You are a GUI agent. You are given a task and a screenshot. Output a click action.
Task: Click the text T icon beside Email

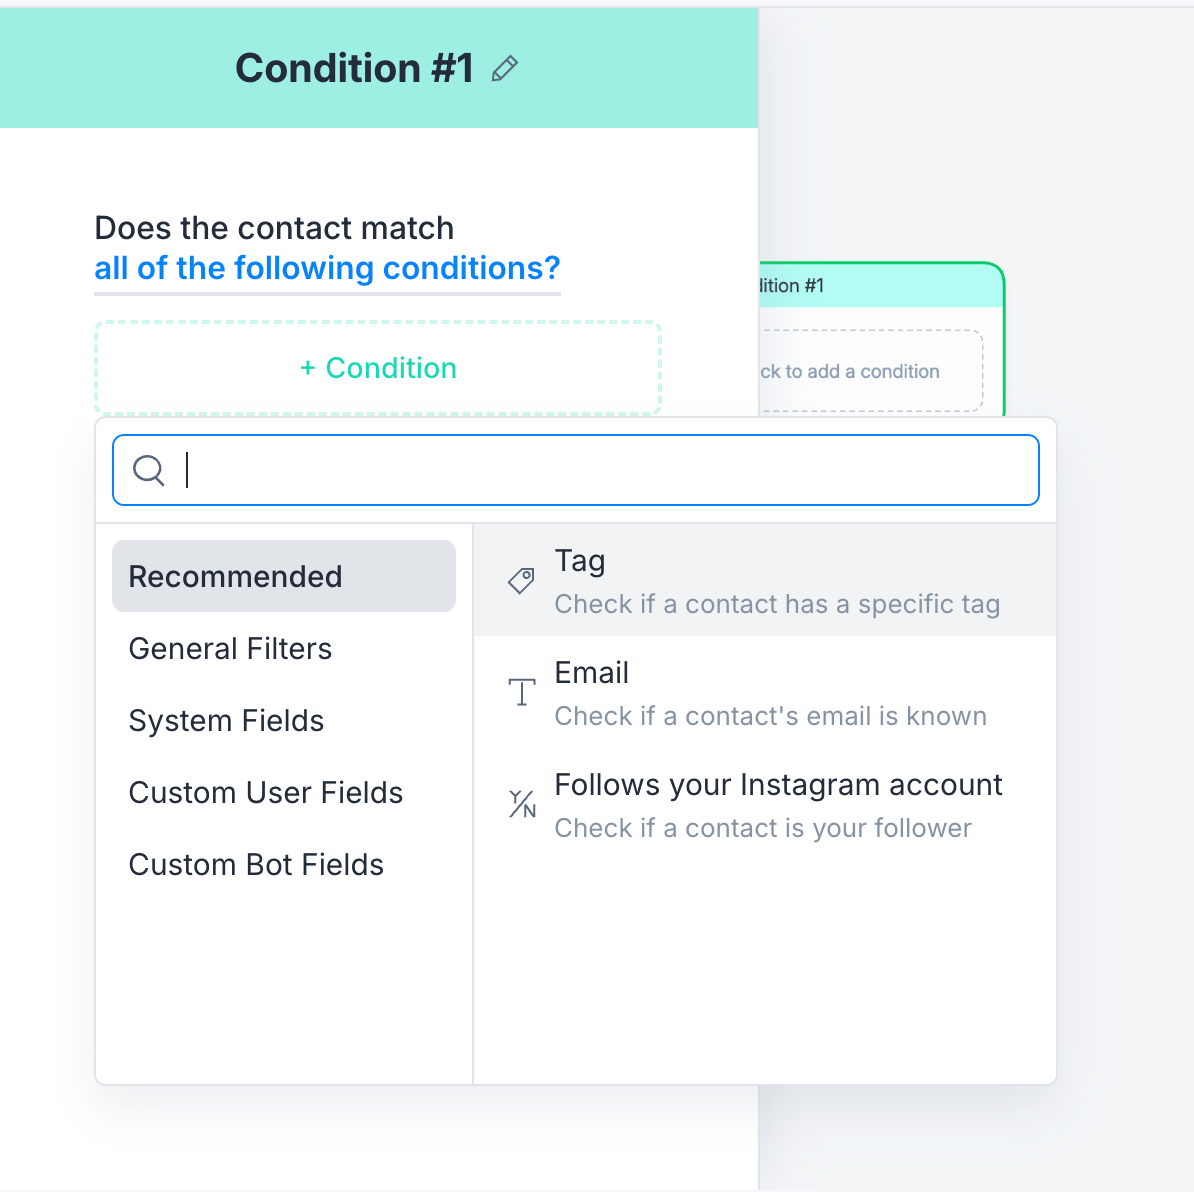(522, 692)
